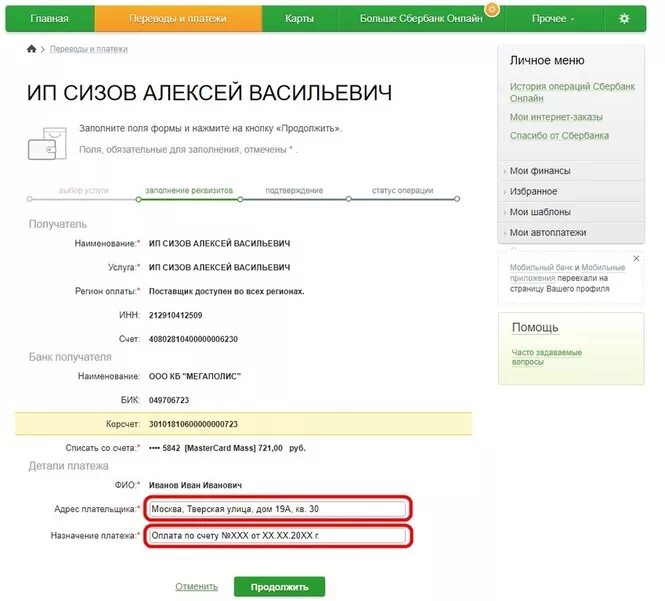Go home via breadcrumb house icon

click(x=31, y=49)
